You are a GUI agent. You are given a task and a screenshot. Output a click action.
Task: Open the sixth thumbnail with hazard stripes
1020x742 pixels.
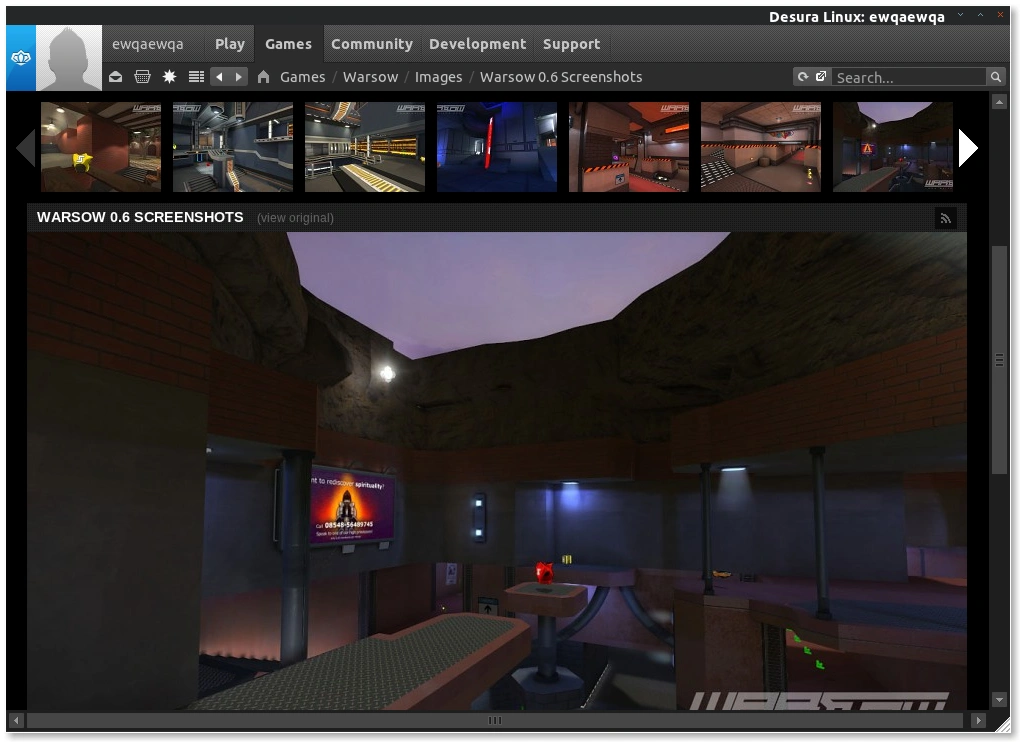tap(761, 146)
